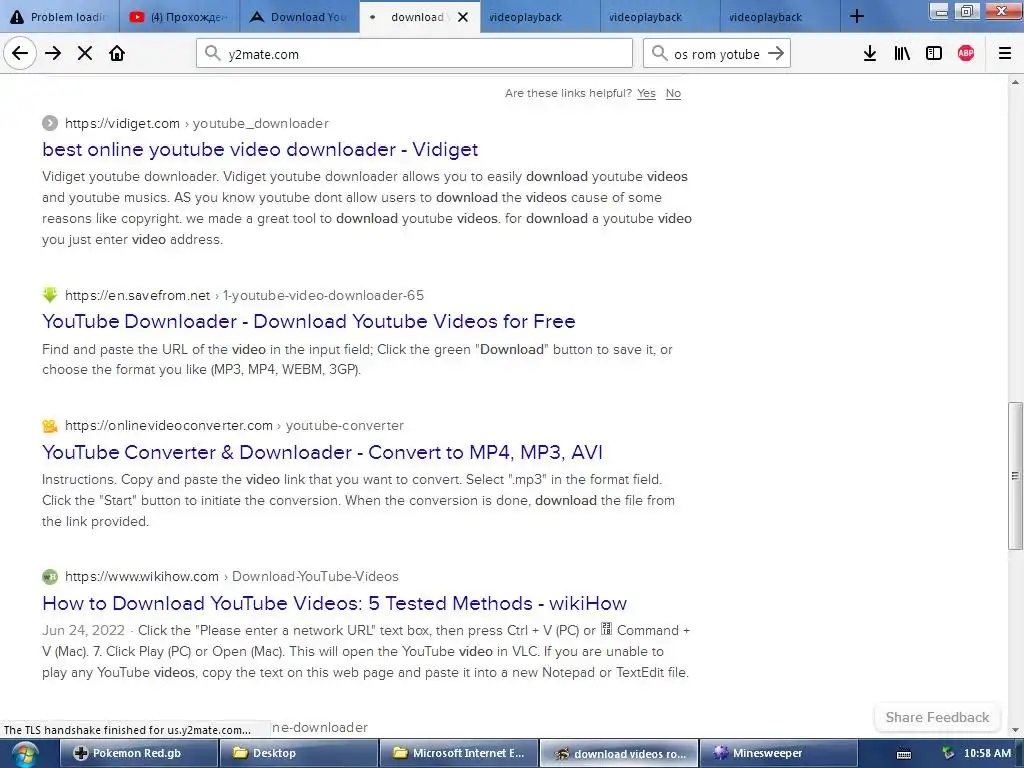The height and width of the screenshot is (768, 1024).
Task: Click the scrollbar up arrow
Action: click(x=1015, y=82)
